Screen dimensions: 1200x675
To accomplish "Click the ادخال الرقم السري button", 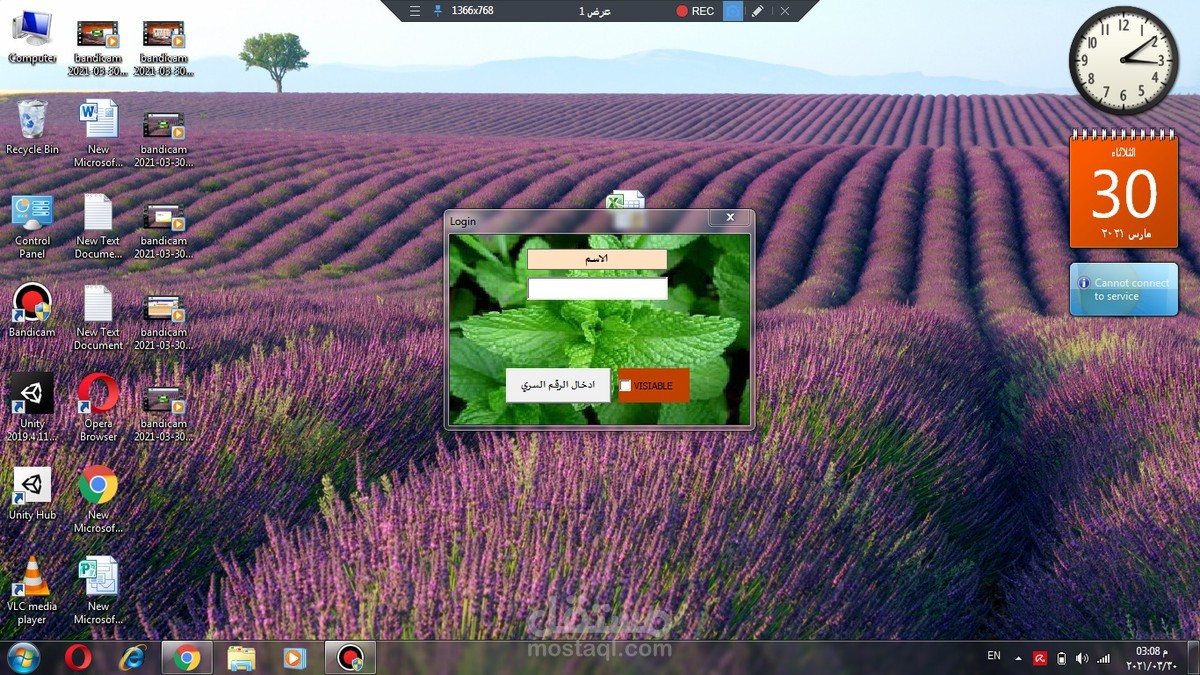I will click(558, 385).
